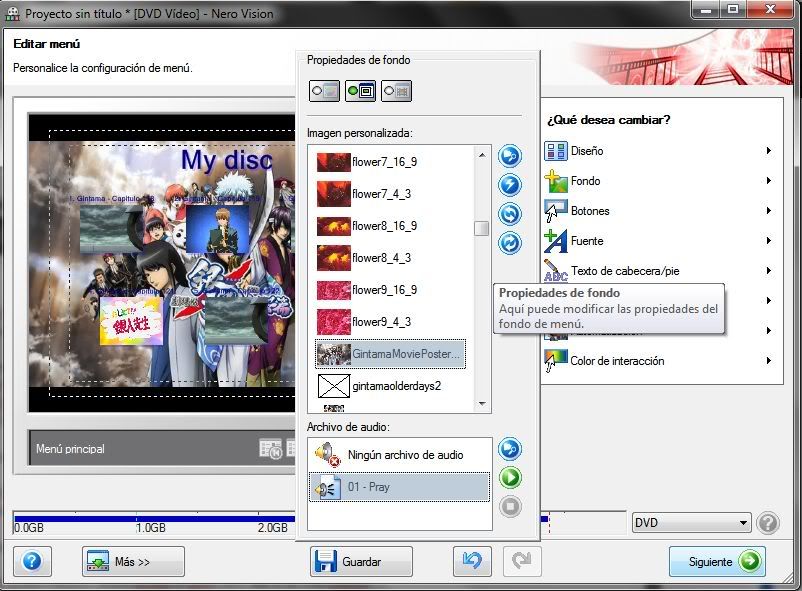Expand arrow next to Fuente

pos(768,240)
